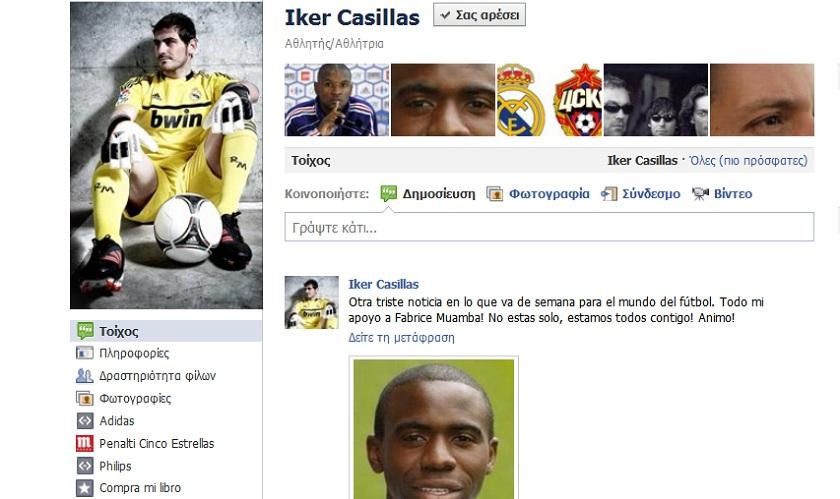This screenshot has height=499, width=840.
Task: Open the Όλες (πιο πρόσφατες) wall filter
Action: tap(748, 160)
